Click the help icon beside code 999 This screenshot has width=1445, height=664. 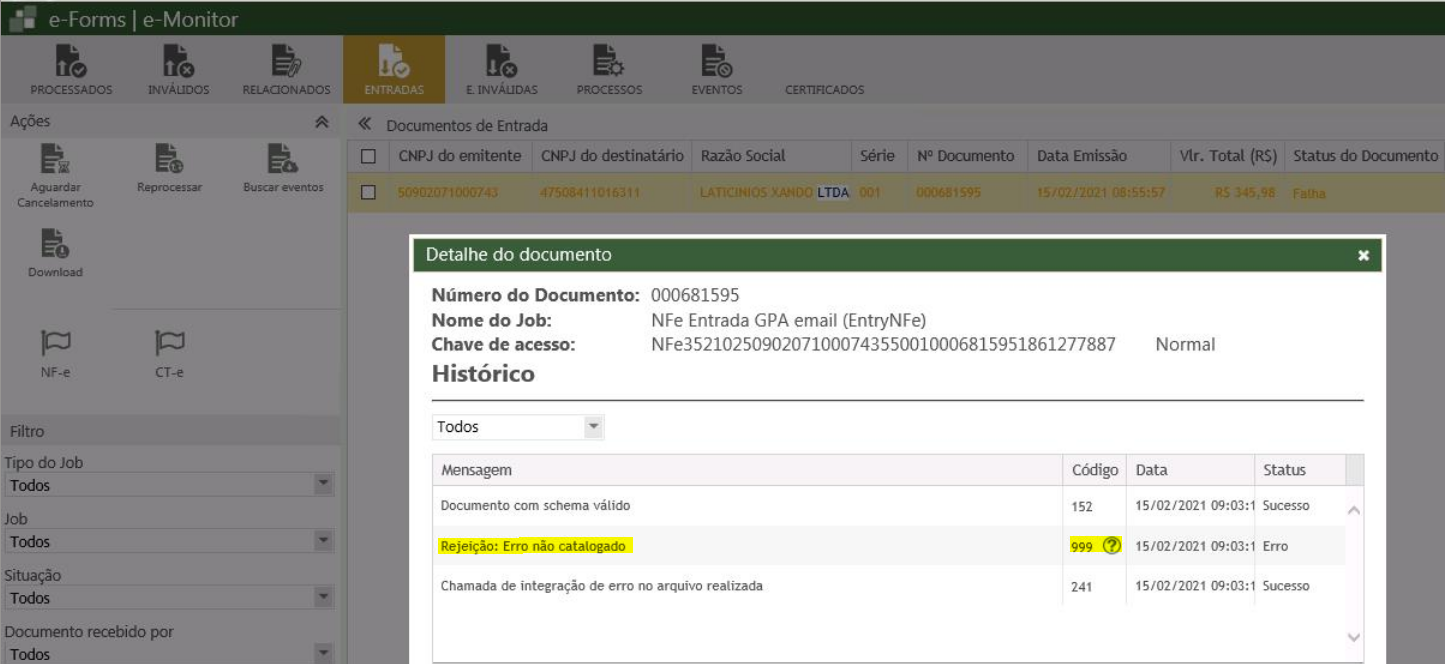point(1110,546)
